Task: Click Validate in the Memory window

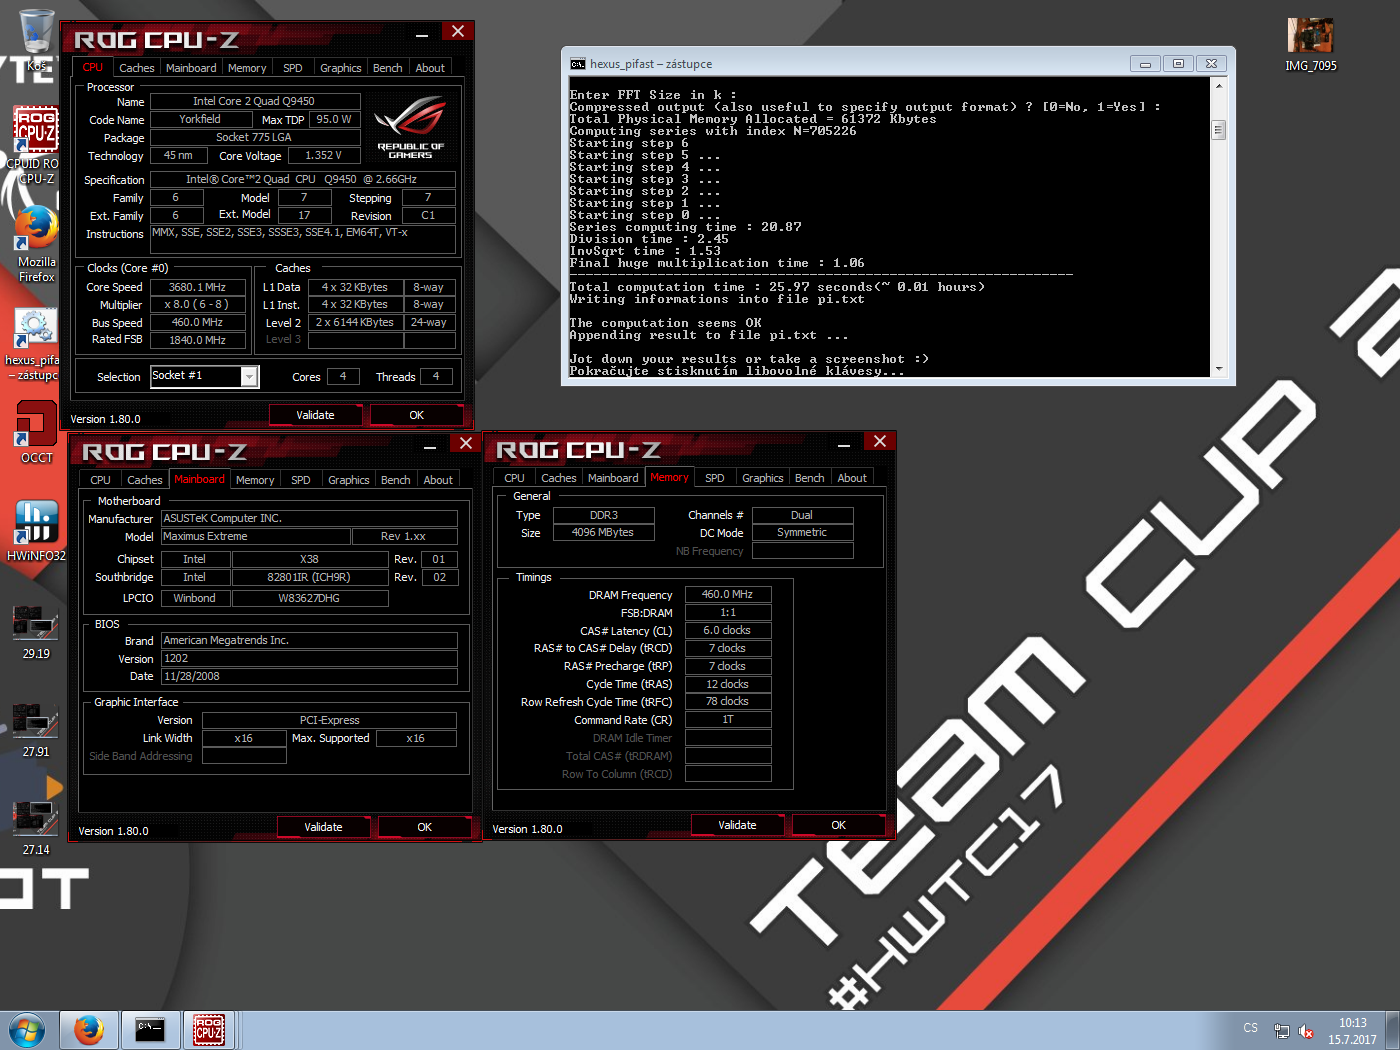Action: point(738,825)
